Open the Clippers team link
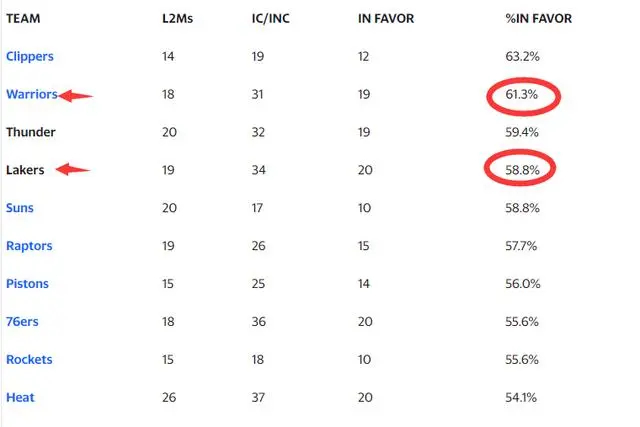This screenshot has width=640, height=427. [30, 57]
